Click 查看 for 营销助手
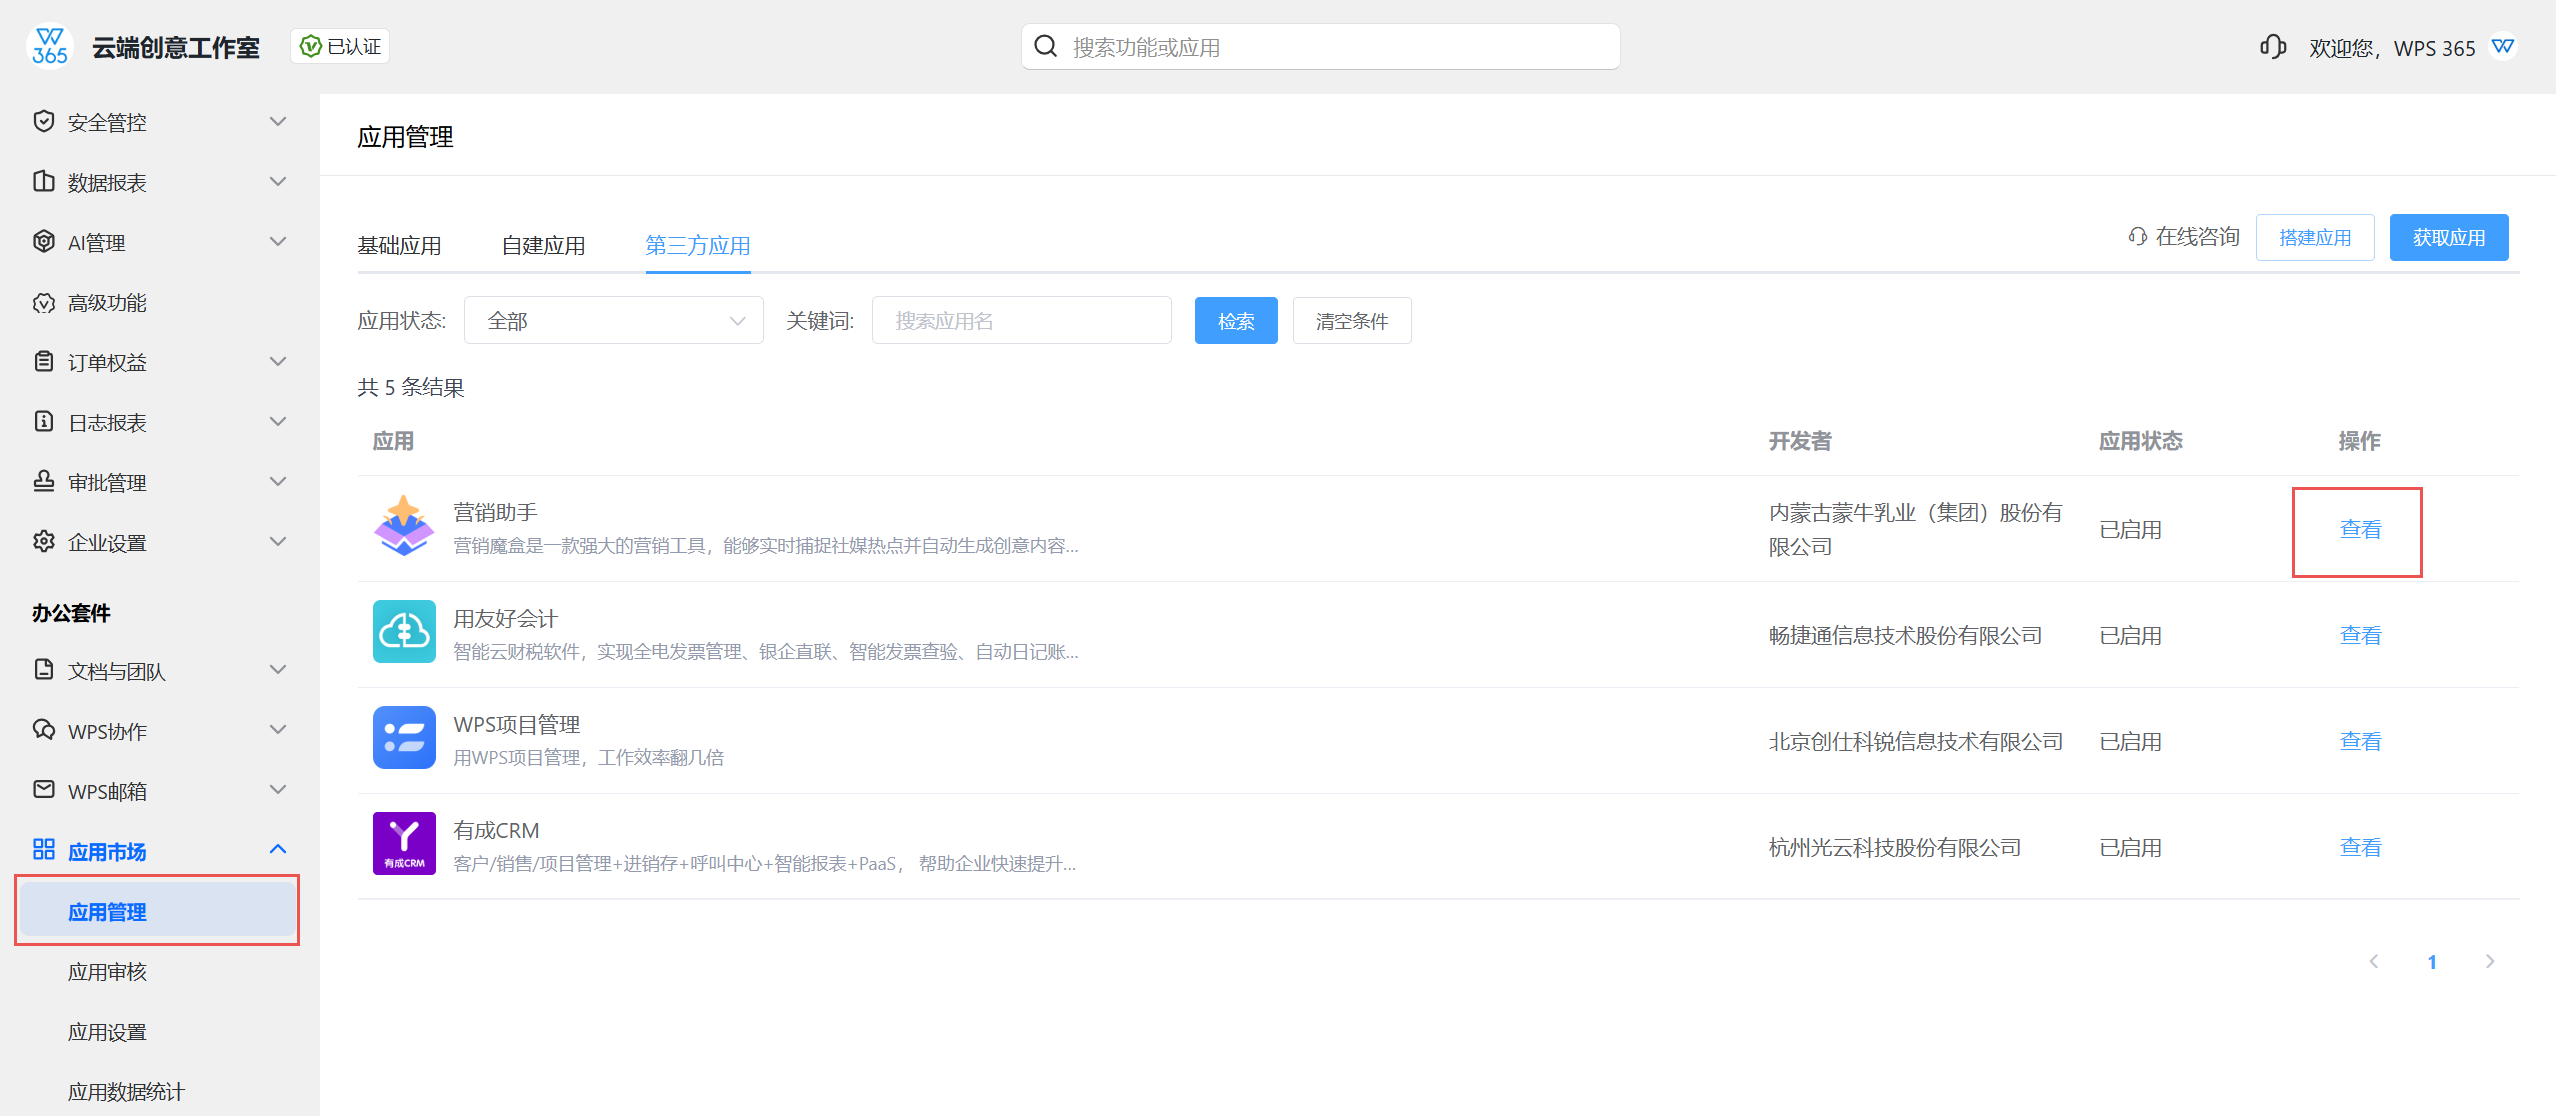Screen dimensions: 2556x1116 pyautogui.click(x=2361, y=529)
